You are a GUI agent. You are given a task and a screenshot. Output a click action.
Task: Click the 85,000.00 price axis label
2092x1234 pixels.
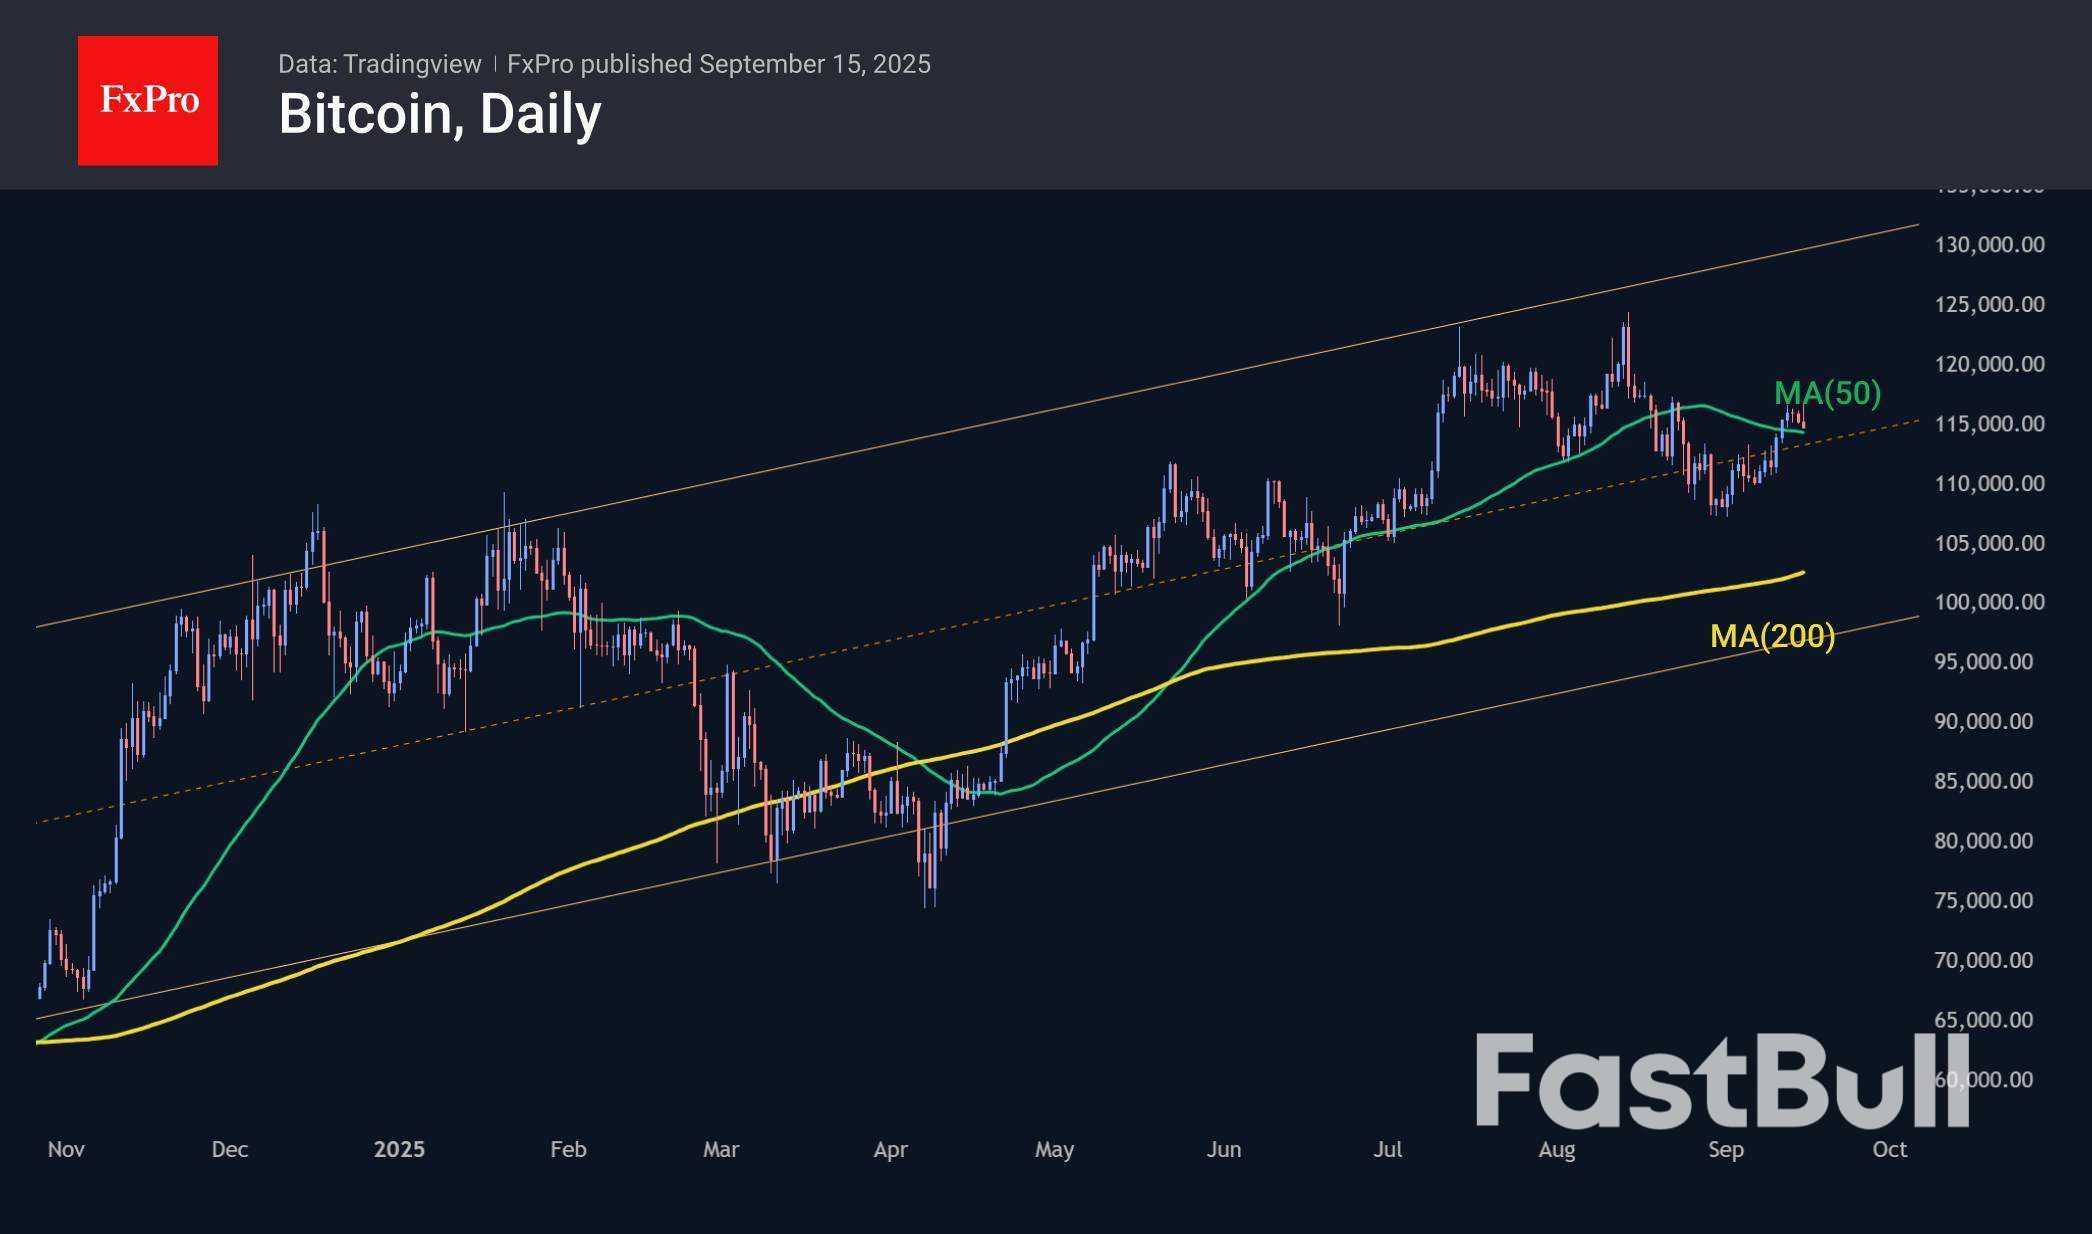(x=1983, y=781)
